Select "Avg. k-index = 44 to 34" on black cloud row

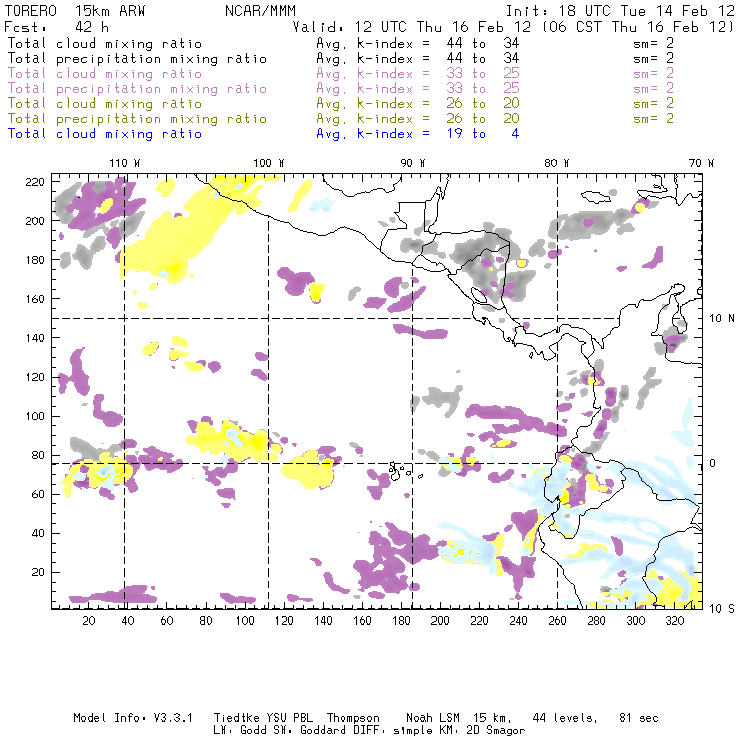pyautogui.click(x=418, y=43)
